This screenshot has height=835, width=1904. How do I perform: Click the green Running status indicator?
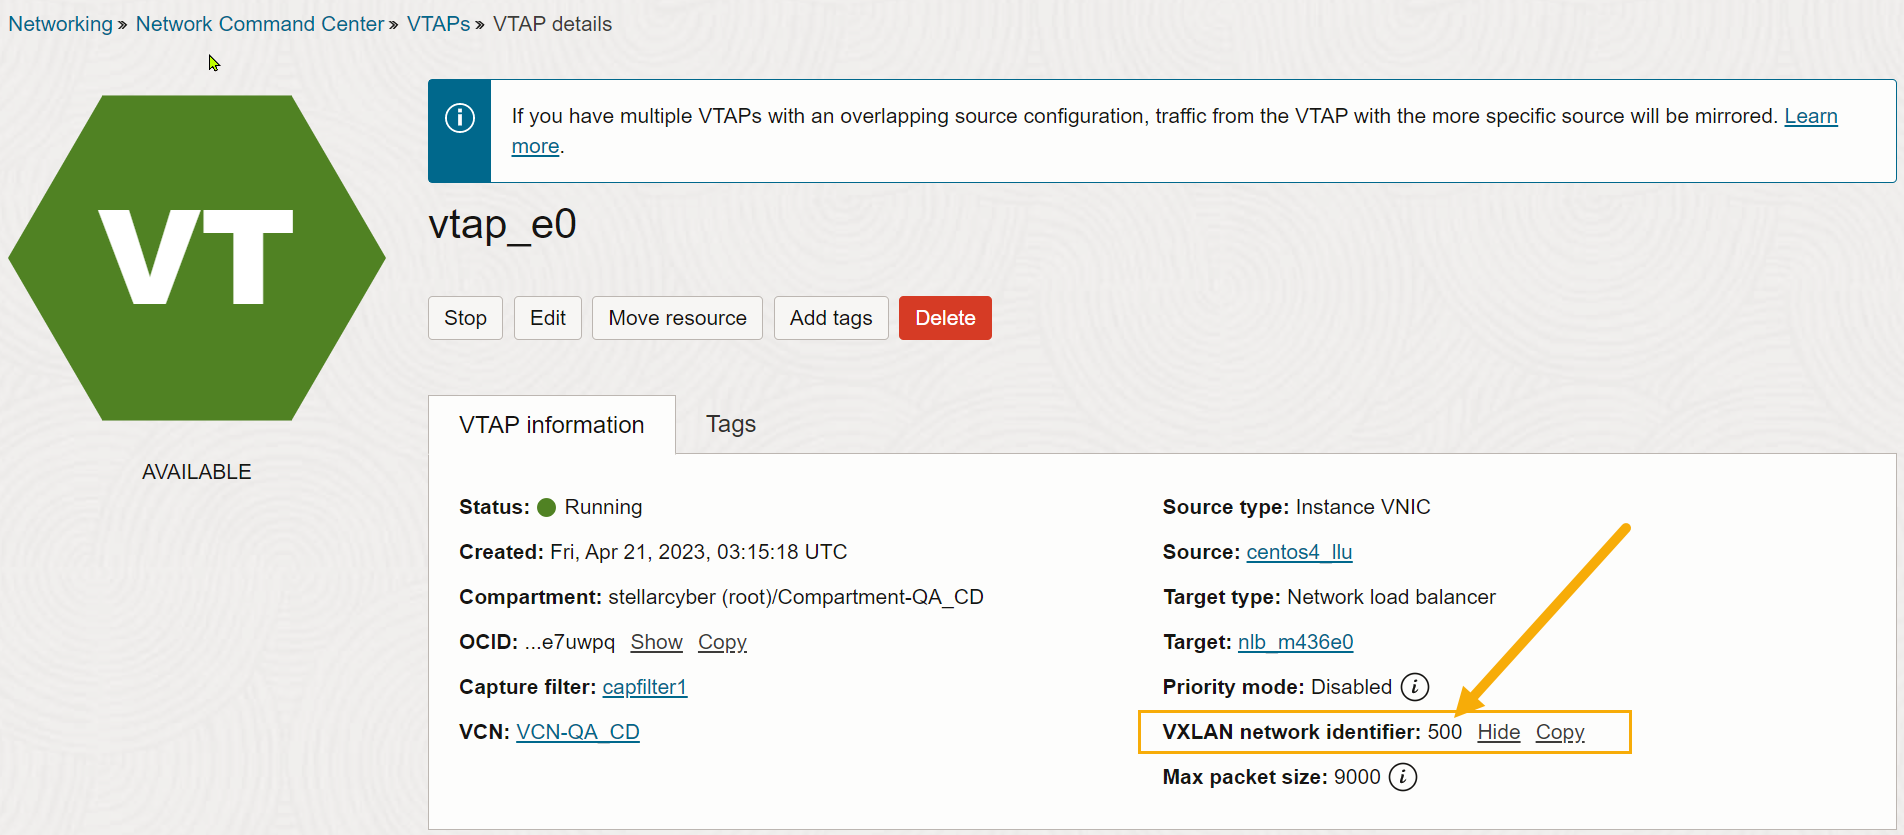pos(546,507)
